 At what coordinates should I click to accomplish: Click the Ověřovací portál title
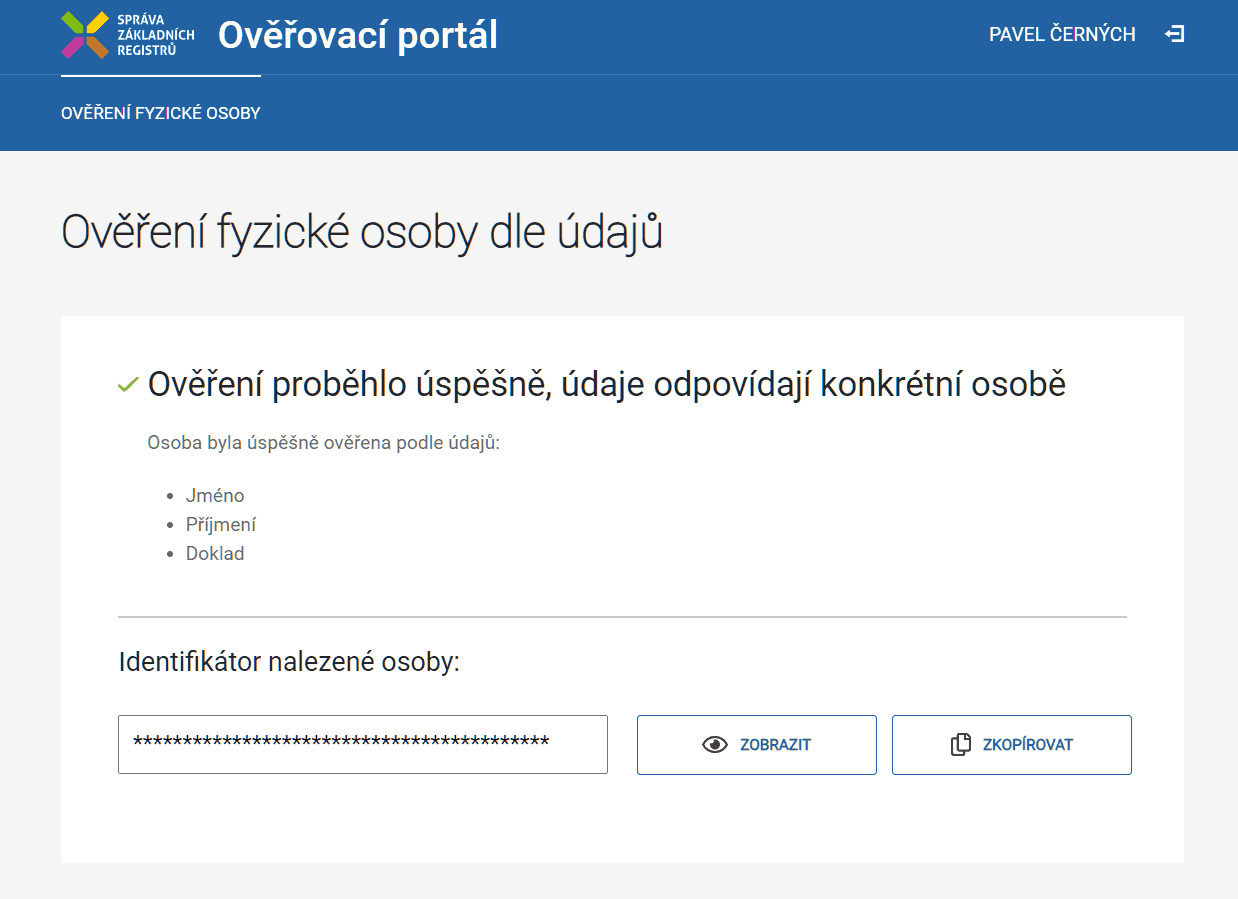(358, 36)
